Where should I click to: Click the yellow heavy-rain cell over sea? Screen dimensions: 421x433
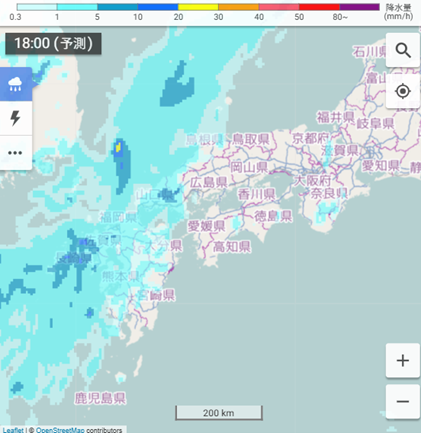118,147
